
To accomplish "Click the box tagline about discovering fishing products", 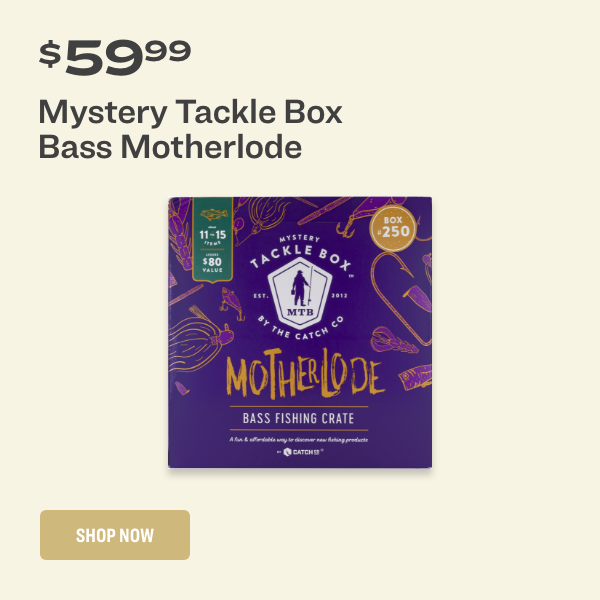I will pyautogui.click(x=299, y=440).
